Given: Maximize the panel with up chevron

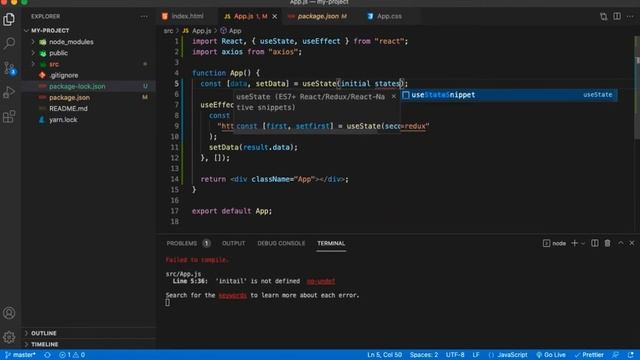Looking at the screenshot, I should point(620,243).
